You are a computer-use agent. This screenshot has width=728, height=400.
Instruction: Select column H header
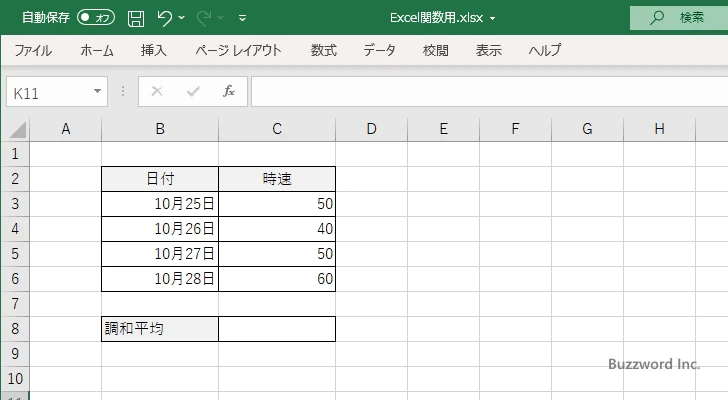coord(659,129)
